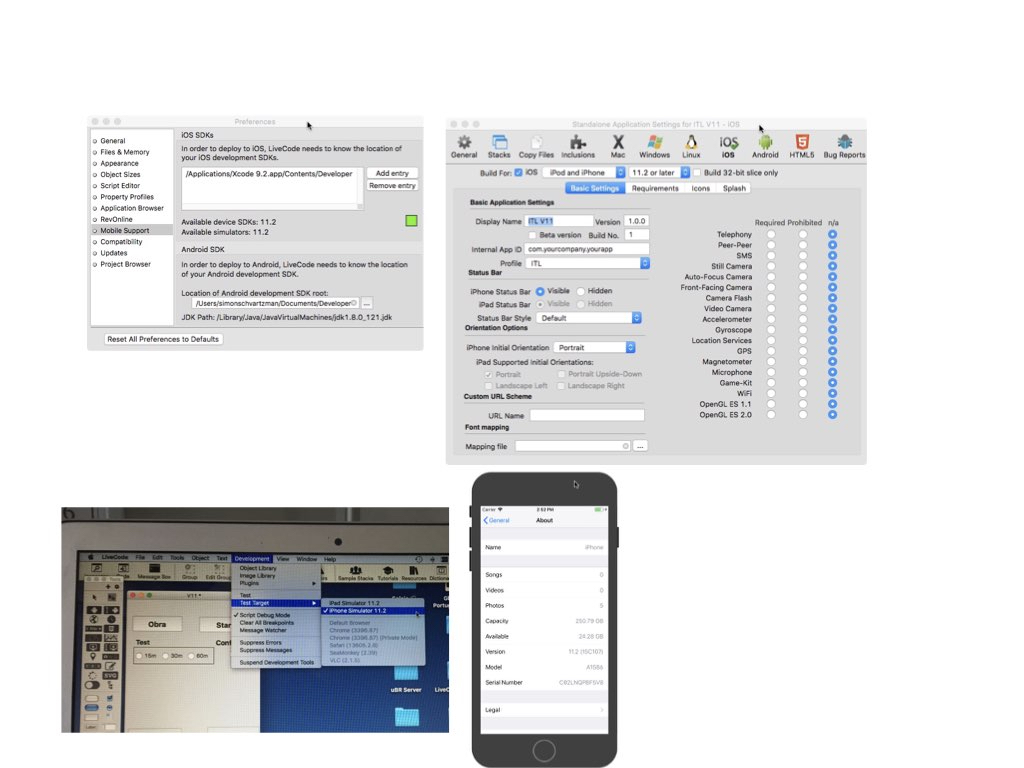Open the Profile ITL dropdown
This screenshot has width=1024, height=768.
[x=587, y=263]
